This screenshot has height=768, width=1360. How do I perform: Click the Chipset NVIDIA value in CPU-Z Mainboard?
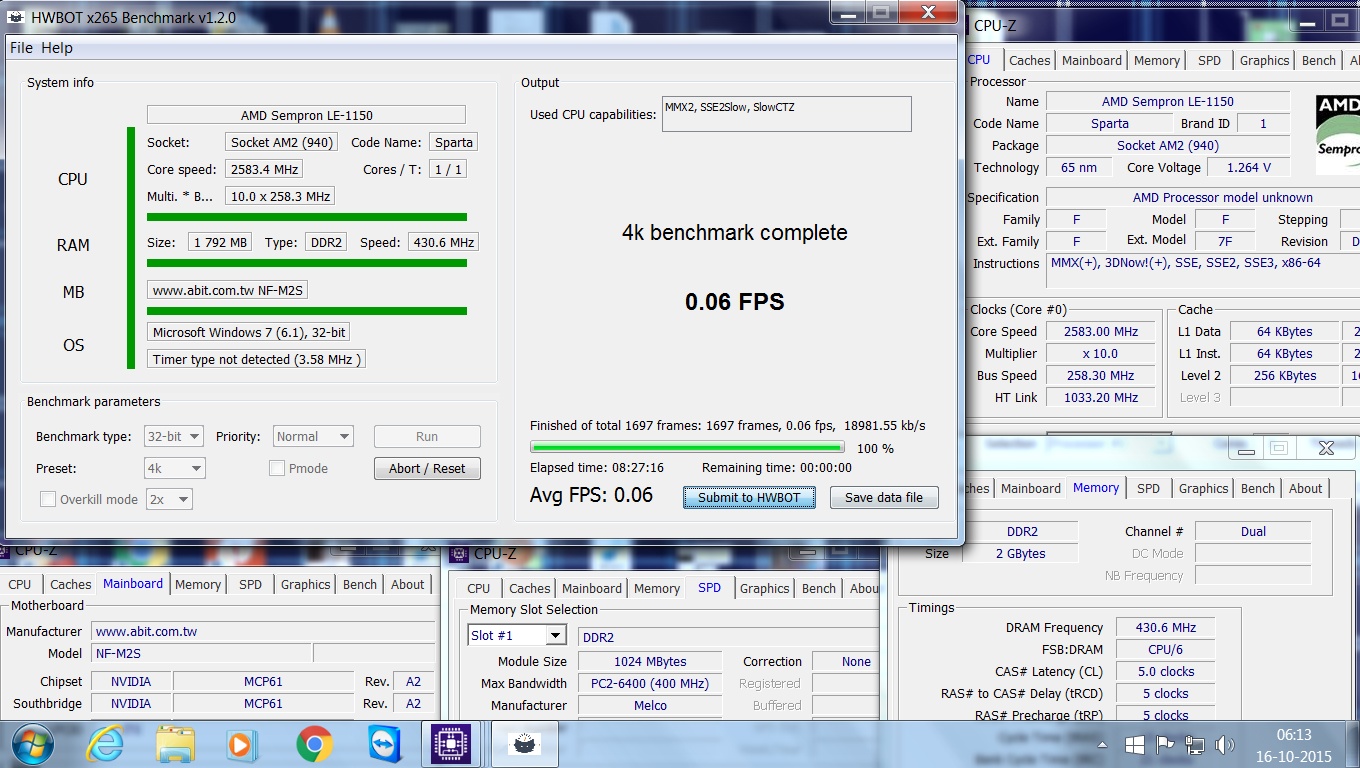coord(131,681)
